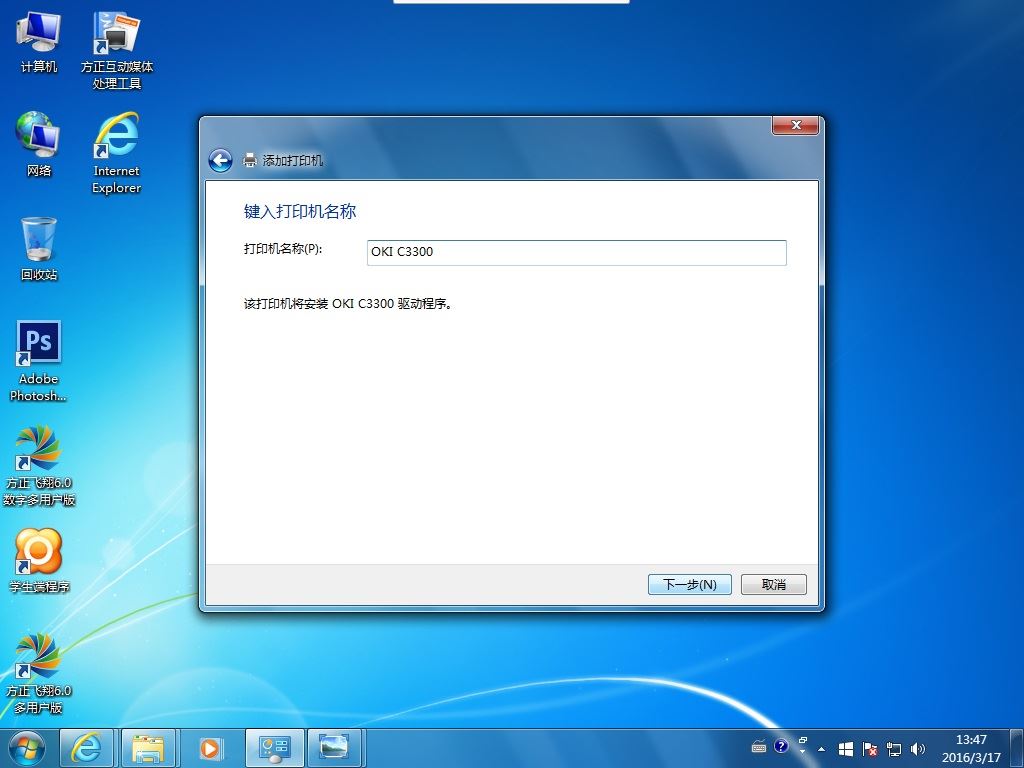The width and height of the screenshot is (1024, 768).
Task: Close the 添加打印机 dialog with the red X
Action: point(795,125)
